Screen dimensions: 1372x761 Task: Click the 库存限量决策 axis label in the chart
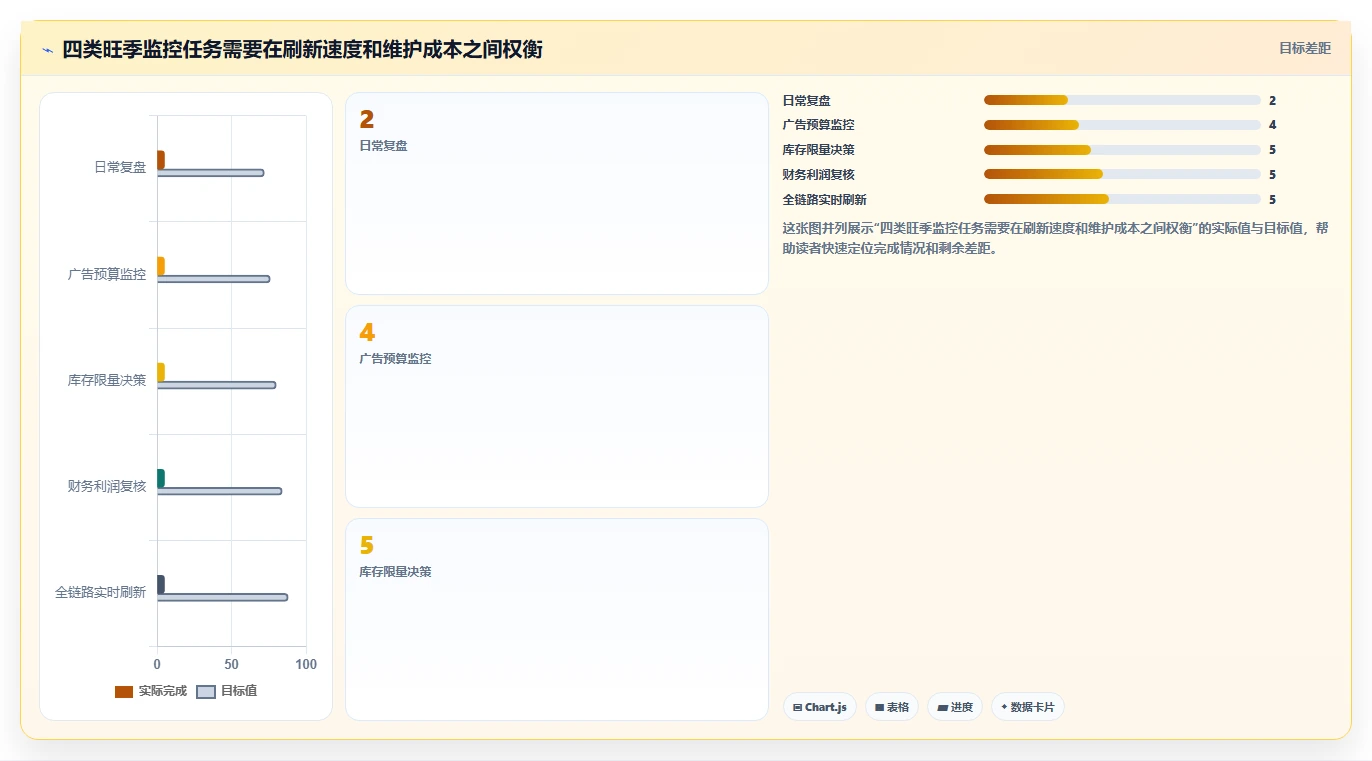107,380
